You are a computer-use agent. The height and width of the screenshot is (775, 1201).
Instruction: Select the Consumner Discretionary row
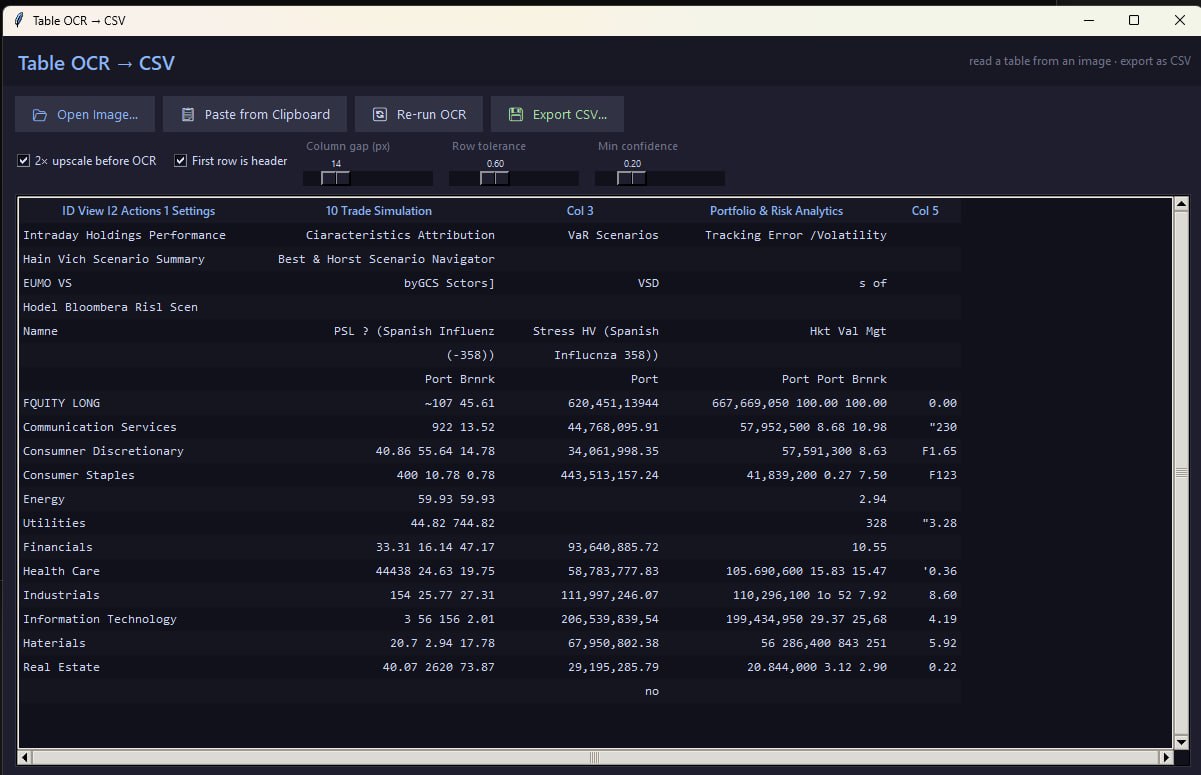coord(490,451)
